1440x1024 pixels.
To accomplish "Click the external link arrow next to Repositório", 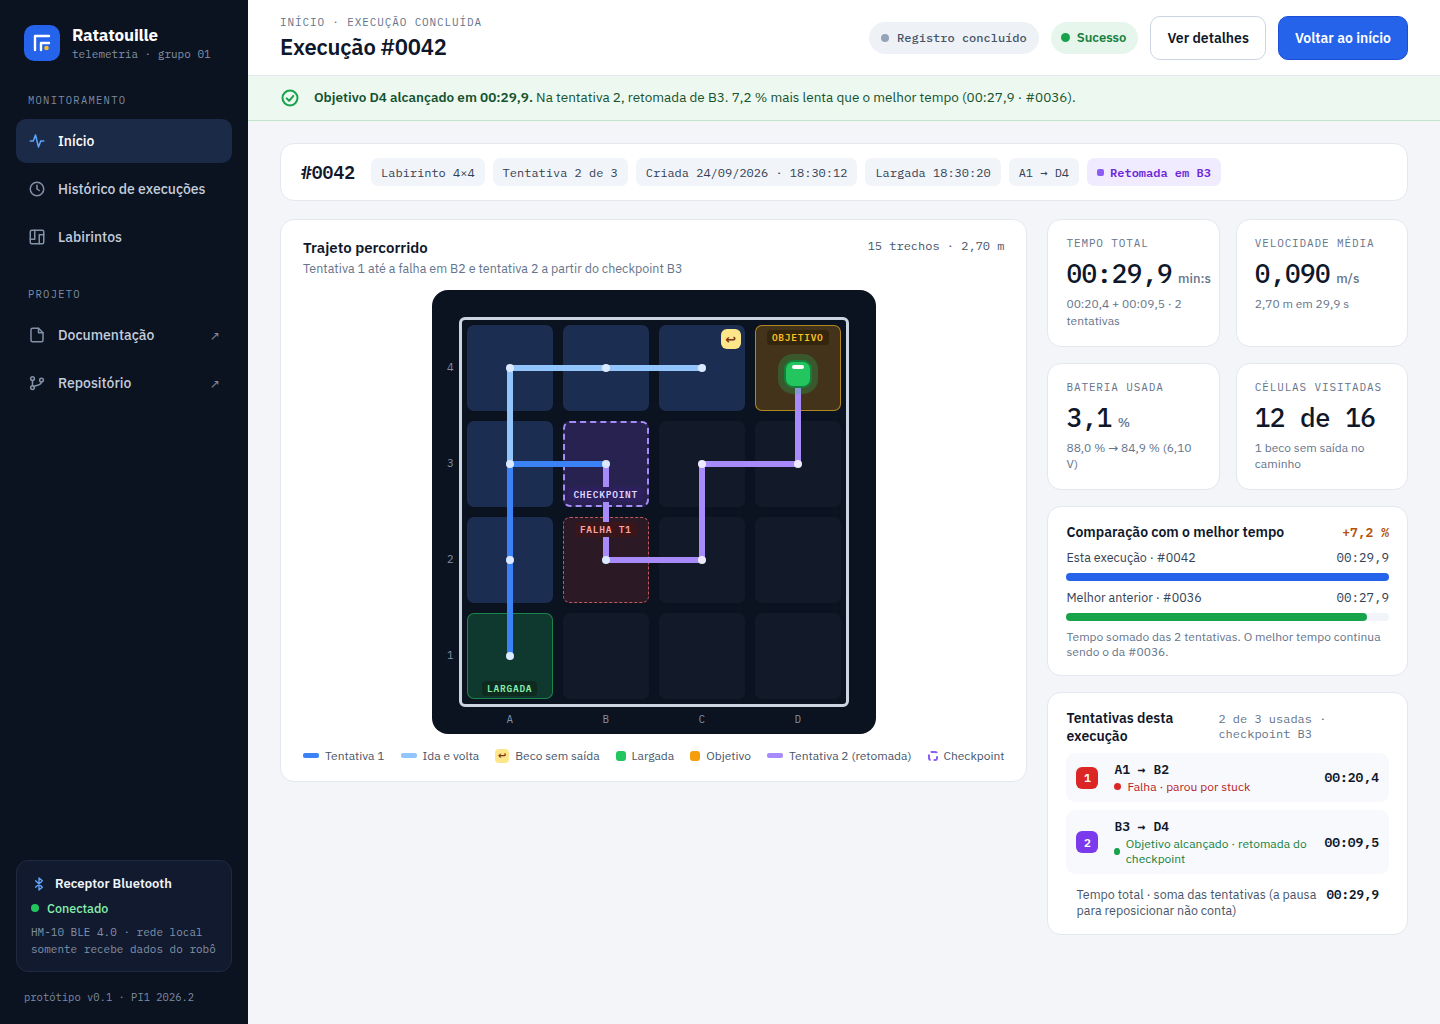I will click(x=215, y=384).
